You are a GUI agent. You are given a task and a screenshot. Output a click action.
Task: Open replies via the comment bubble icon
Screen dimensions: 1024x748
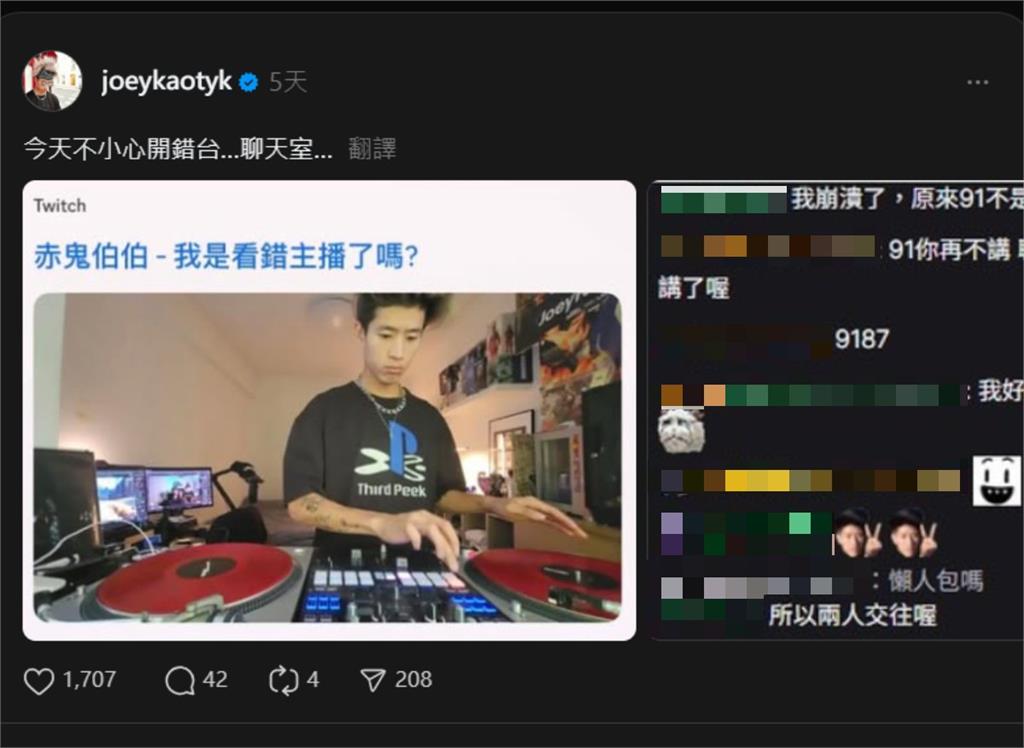click(180, 681)
